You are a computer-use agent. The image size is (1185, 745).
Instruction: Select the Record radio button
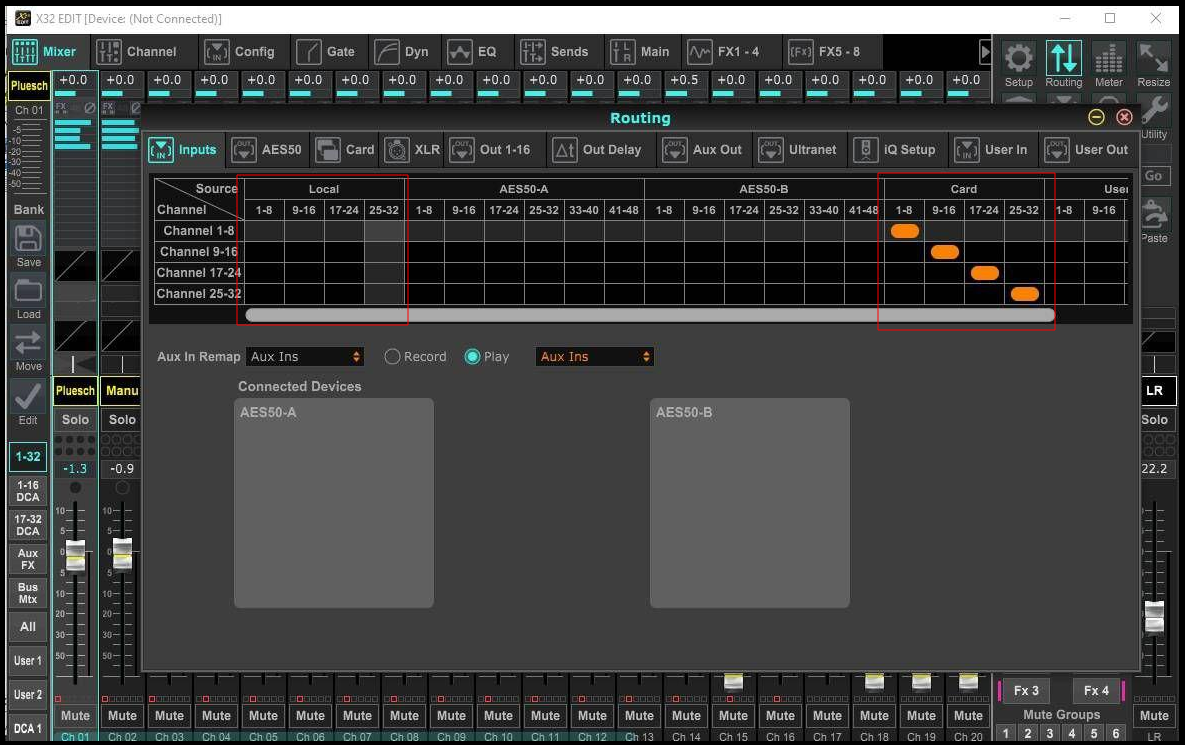click(392, 357)
